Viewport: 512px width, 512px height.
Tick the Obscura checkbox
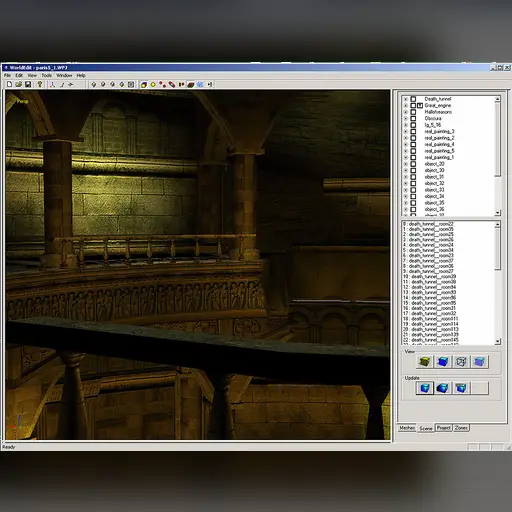point(413,118)
